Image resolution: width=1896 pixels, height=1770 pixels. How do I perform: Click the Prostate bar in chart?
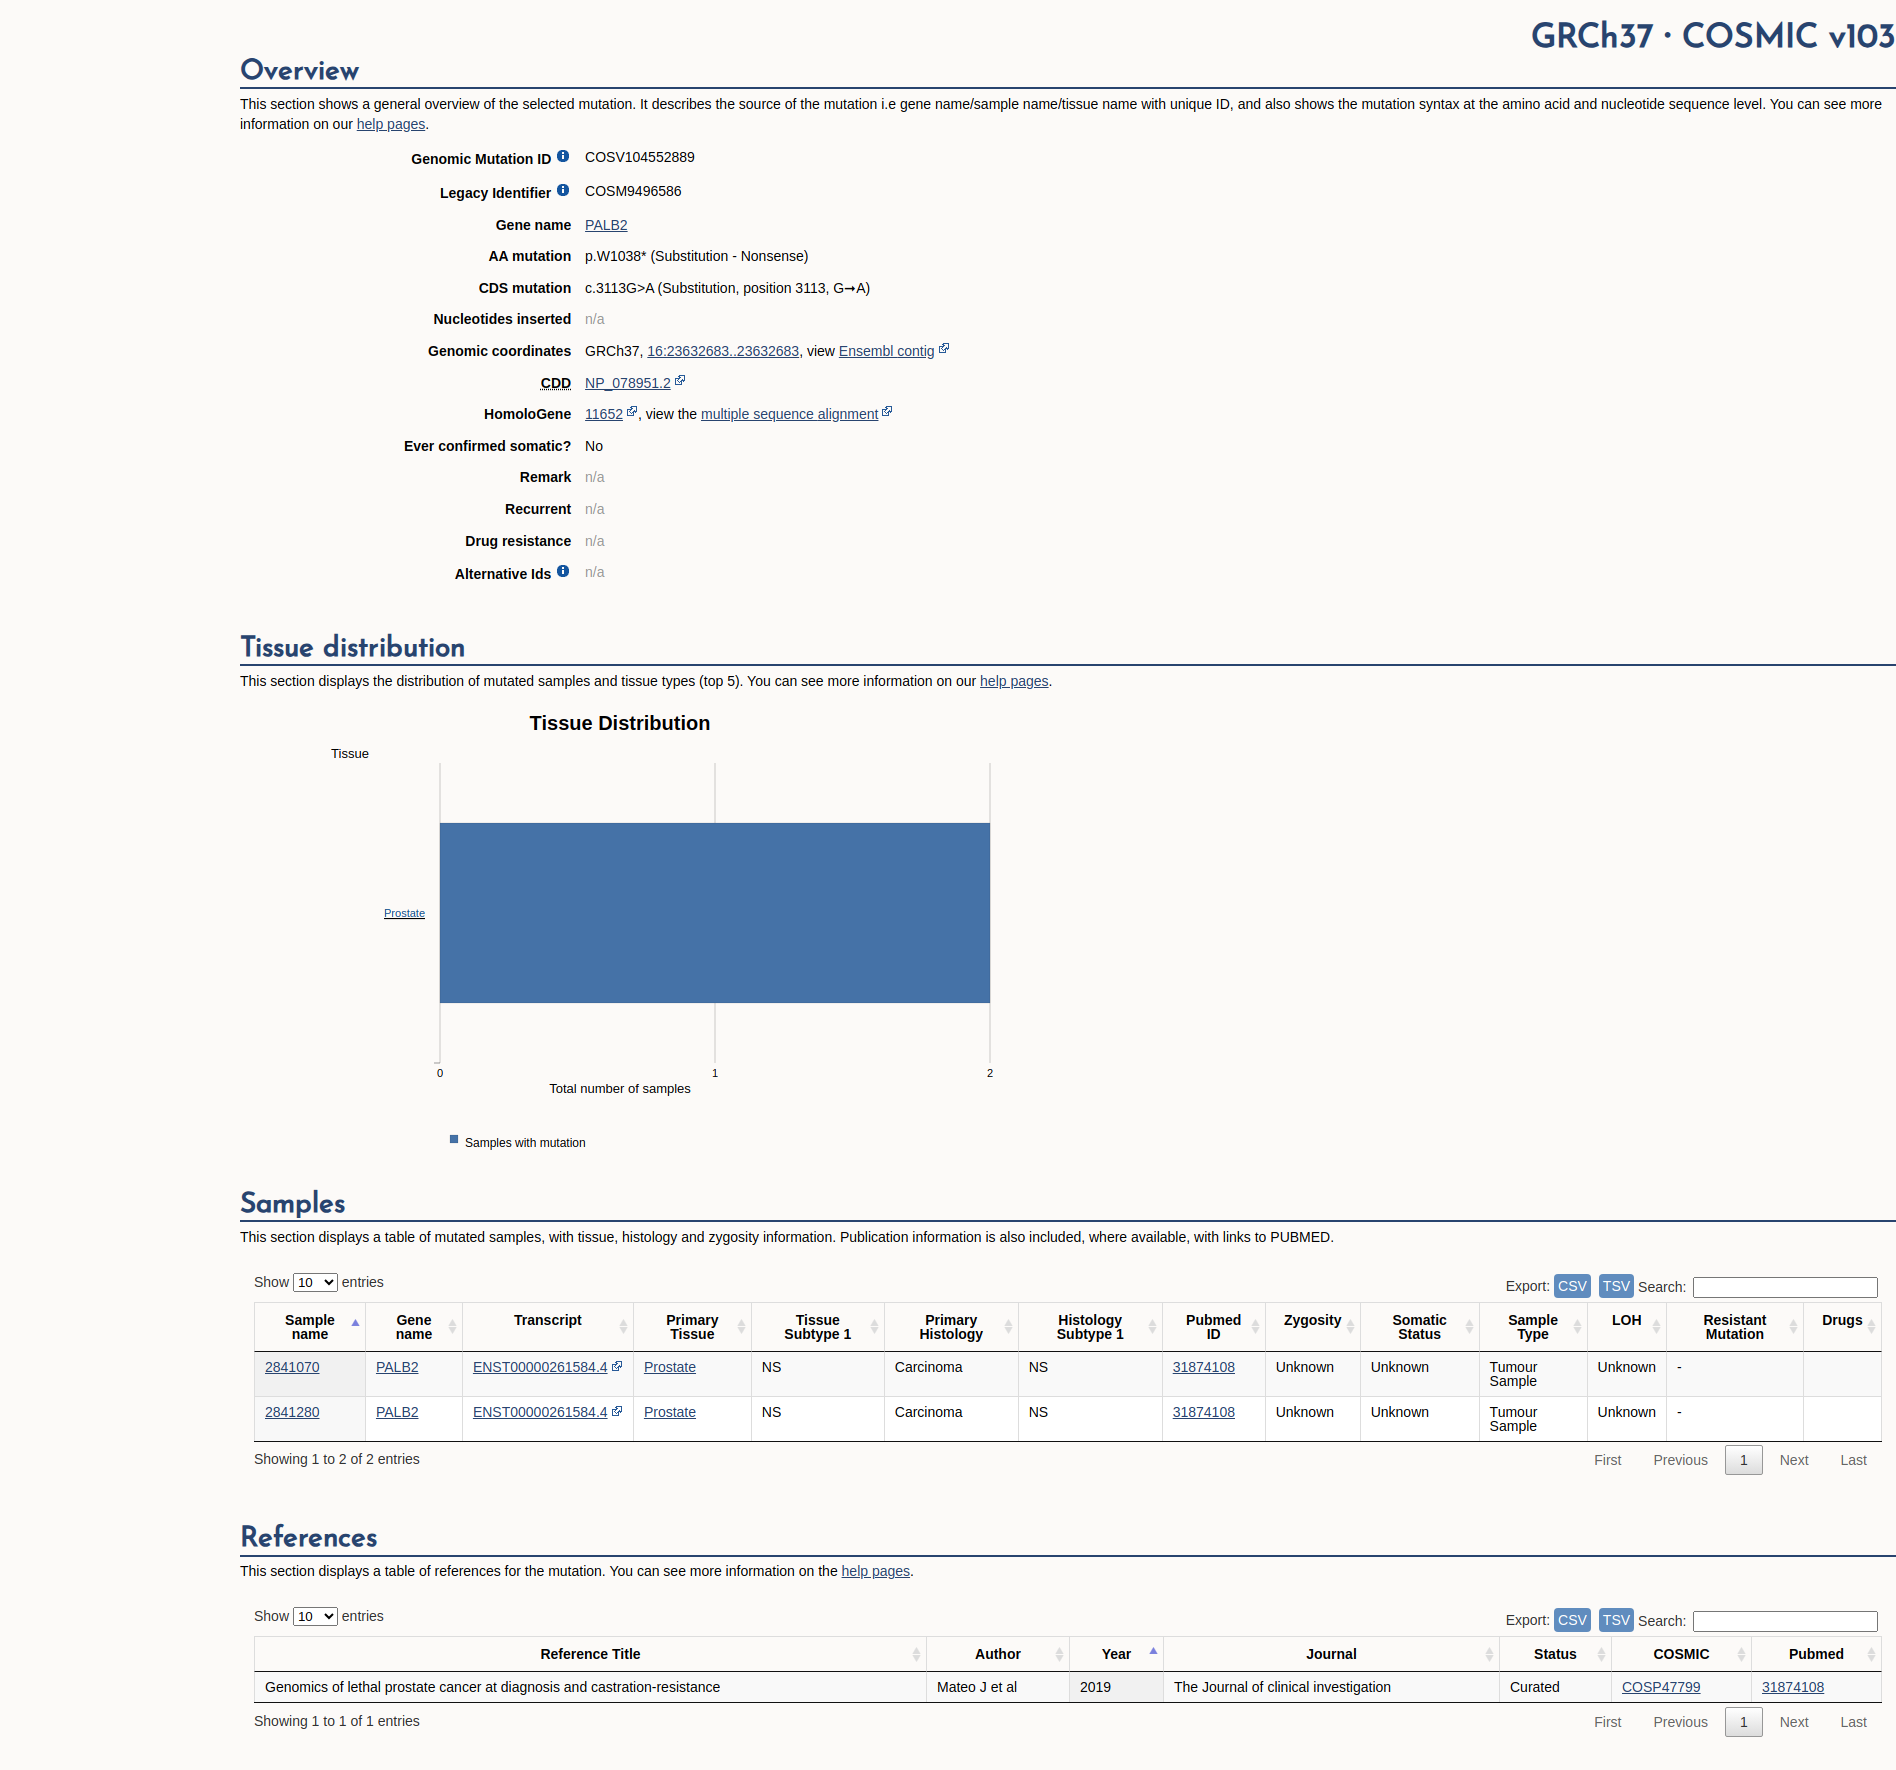pyautogui.click(x=715, y=913)
